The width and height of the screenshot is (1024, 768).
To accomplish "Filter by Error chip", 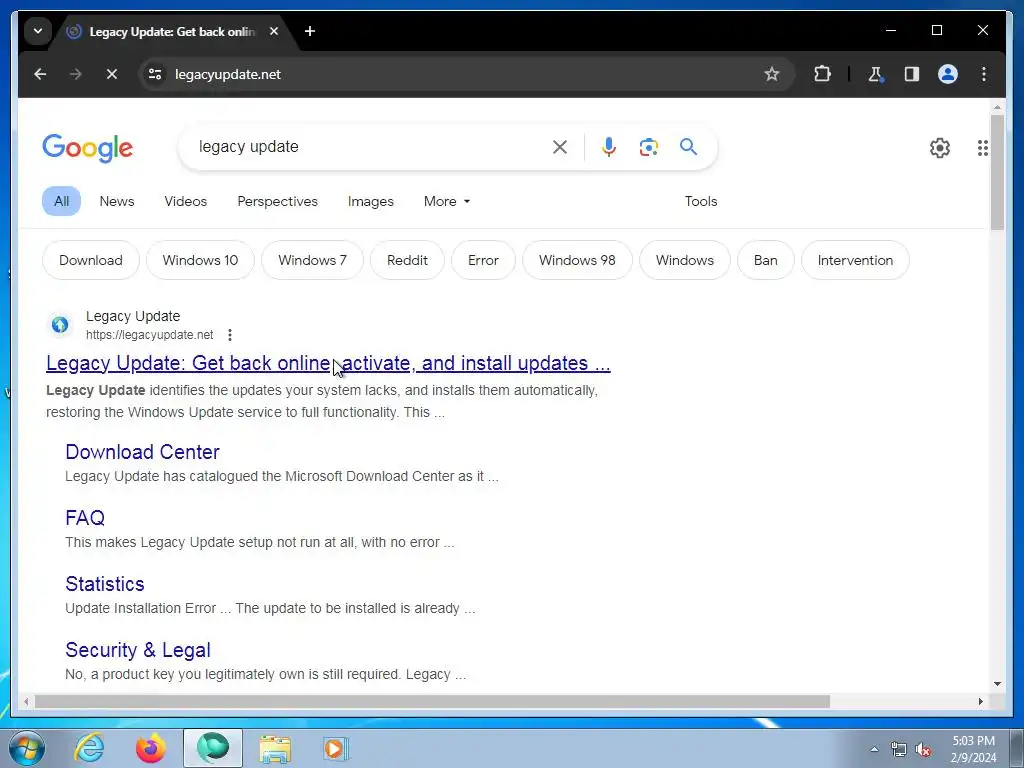I will [483, 260].
